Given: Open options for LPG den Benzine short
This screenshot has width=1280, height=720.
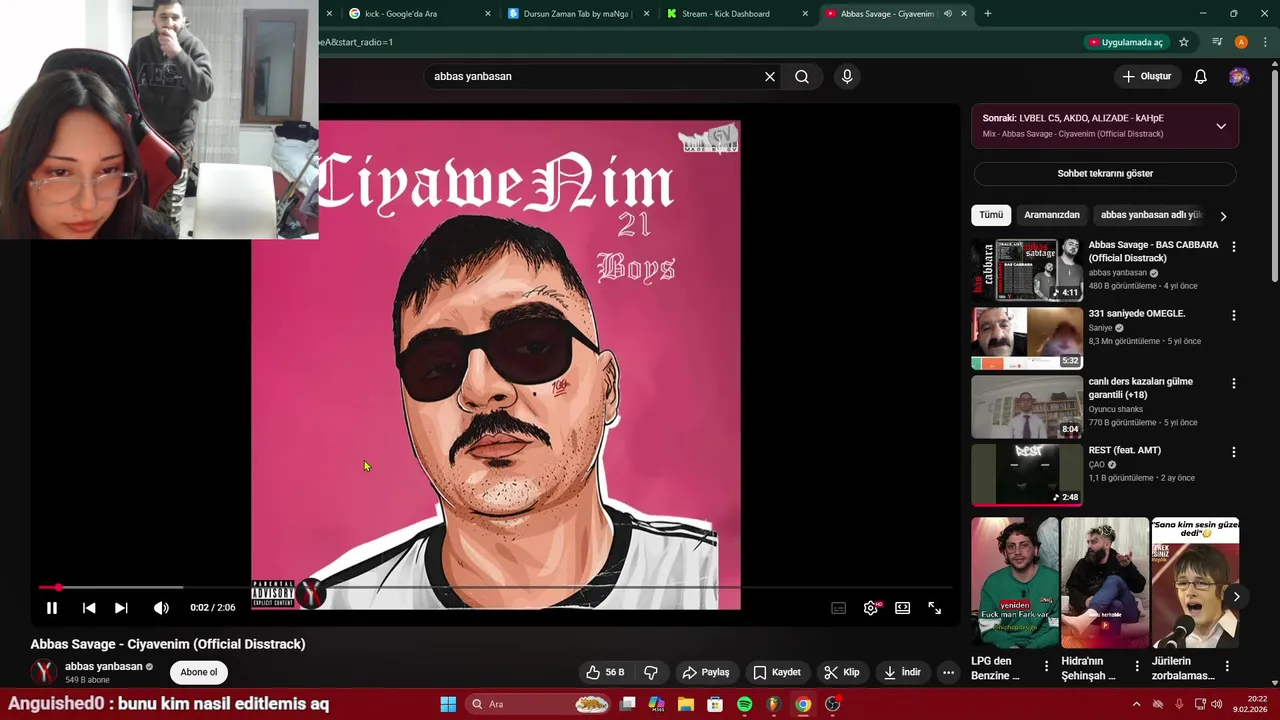Looking at the screenshot, I should point(1047,666).
